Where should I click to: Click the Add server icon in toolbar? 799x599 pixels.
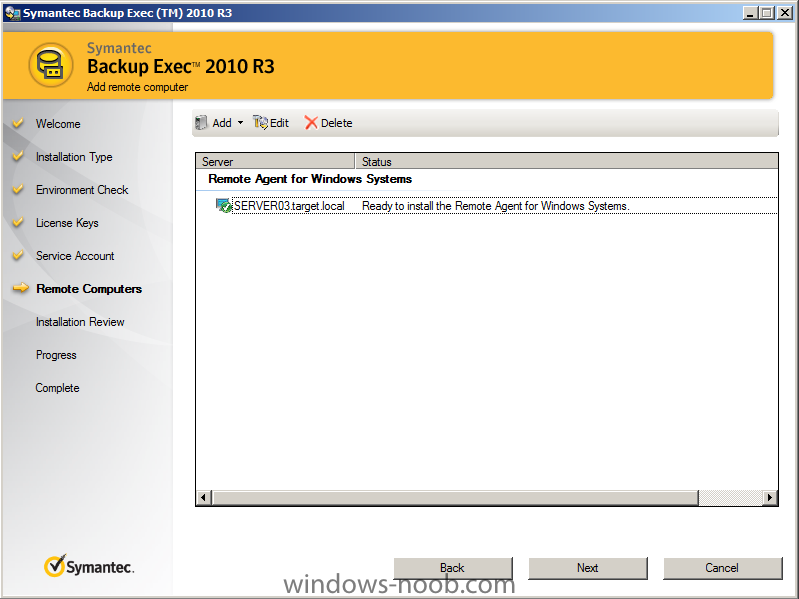[x=202, y=123]
